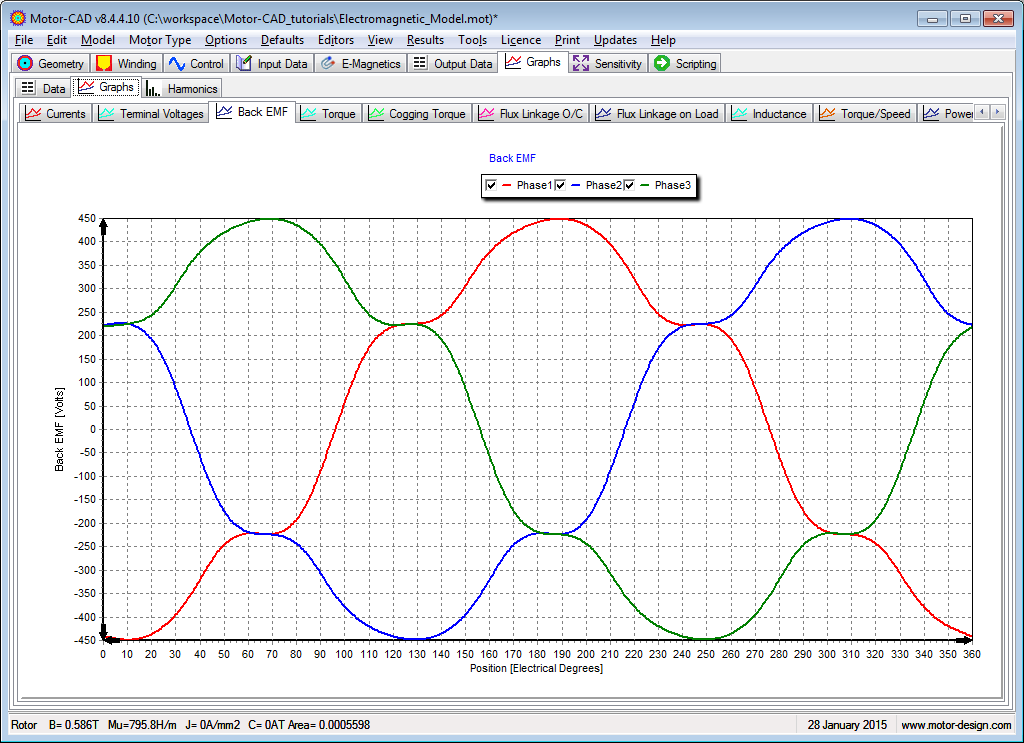Open the Motor Type menu
This screenshot has width=1024, height=743.
tap(160, 40)
